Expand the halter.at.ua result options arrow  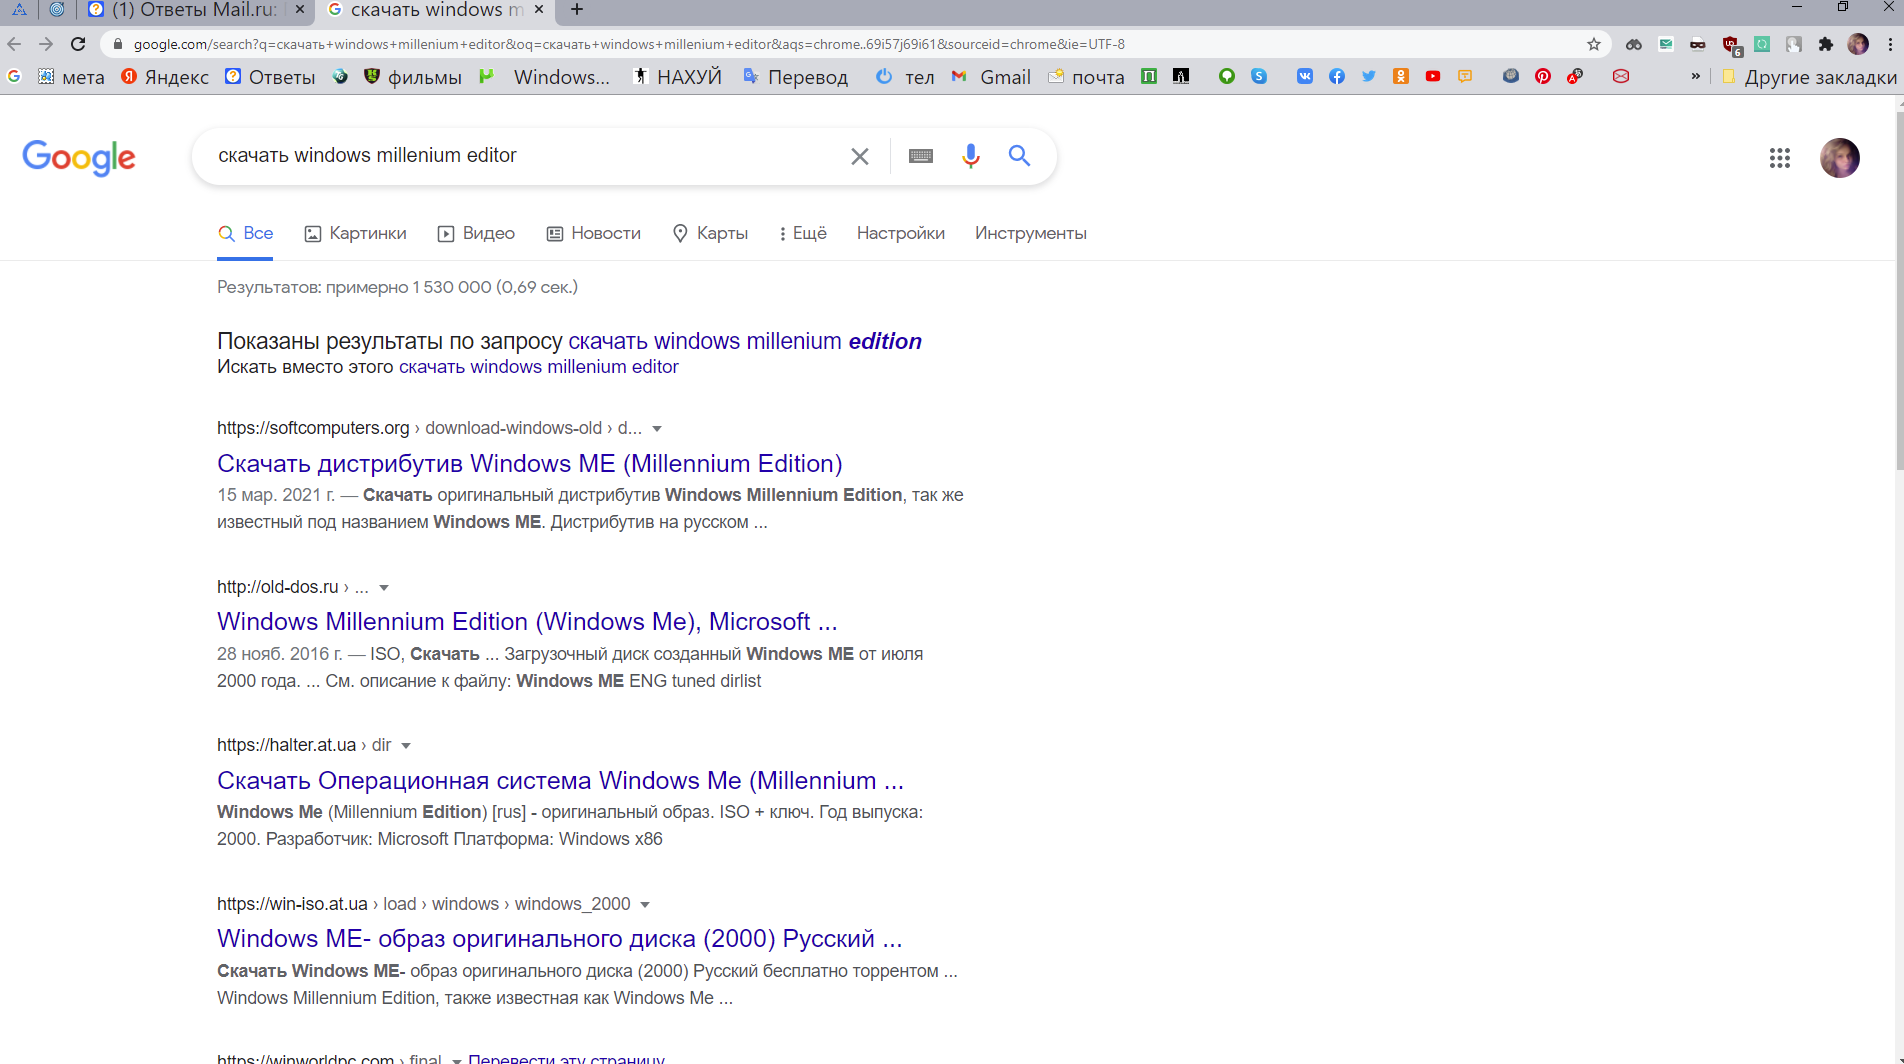point(406,746)
